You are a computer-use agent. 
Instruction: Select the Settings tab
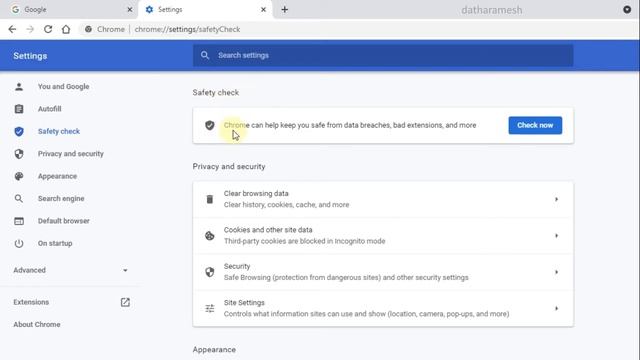click(x=206, y=9)
